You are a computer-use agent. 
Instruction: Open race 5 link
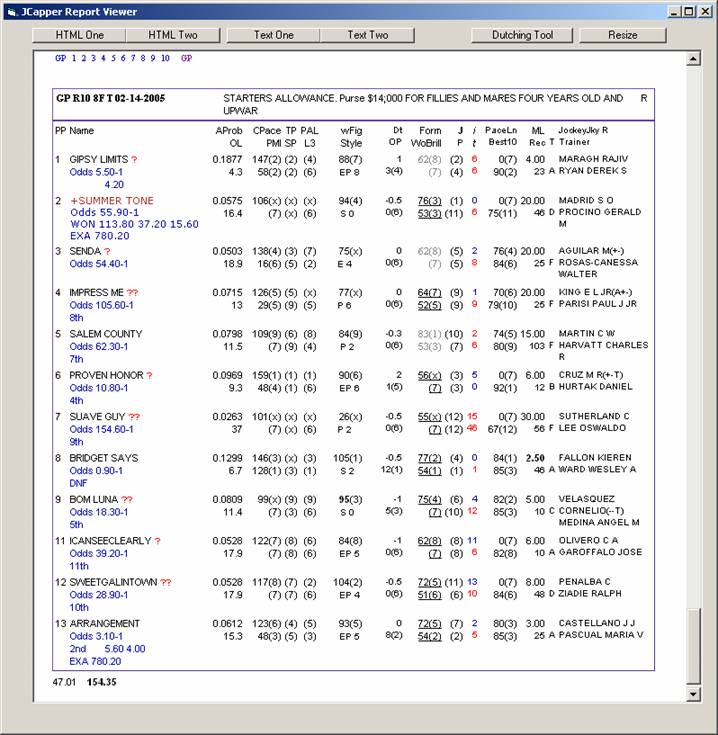113,58
